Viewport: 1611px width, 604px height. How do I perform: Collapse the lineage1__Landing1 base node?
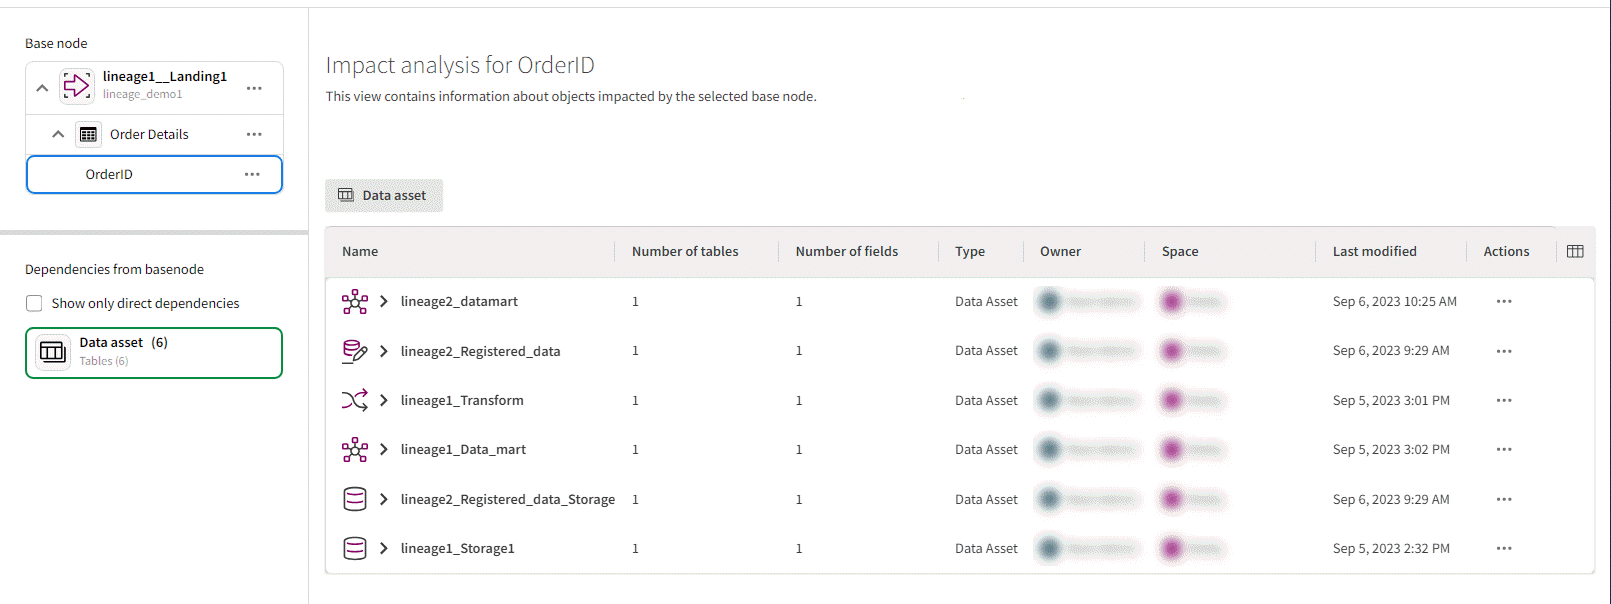[42, 88]
